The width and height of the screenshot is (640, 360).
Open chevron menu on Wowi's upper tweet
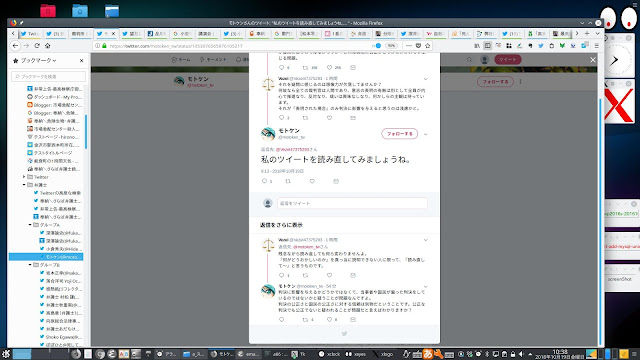click(426, 79)
